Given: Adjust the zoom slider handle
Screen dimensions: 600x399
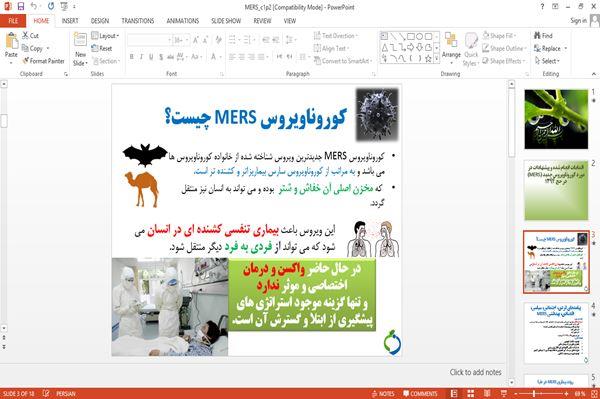Looking at the screenshot, I should pyautogui.click(x=534, y=394).
